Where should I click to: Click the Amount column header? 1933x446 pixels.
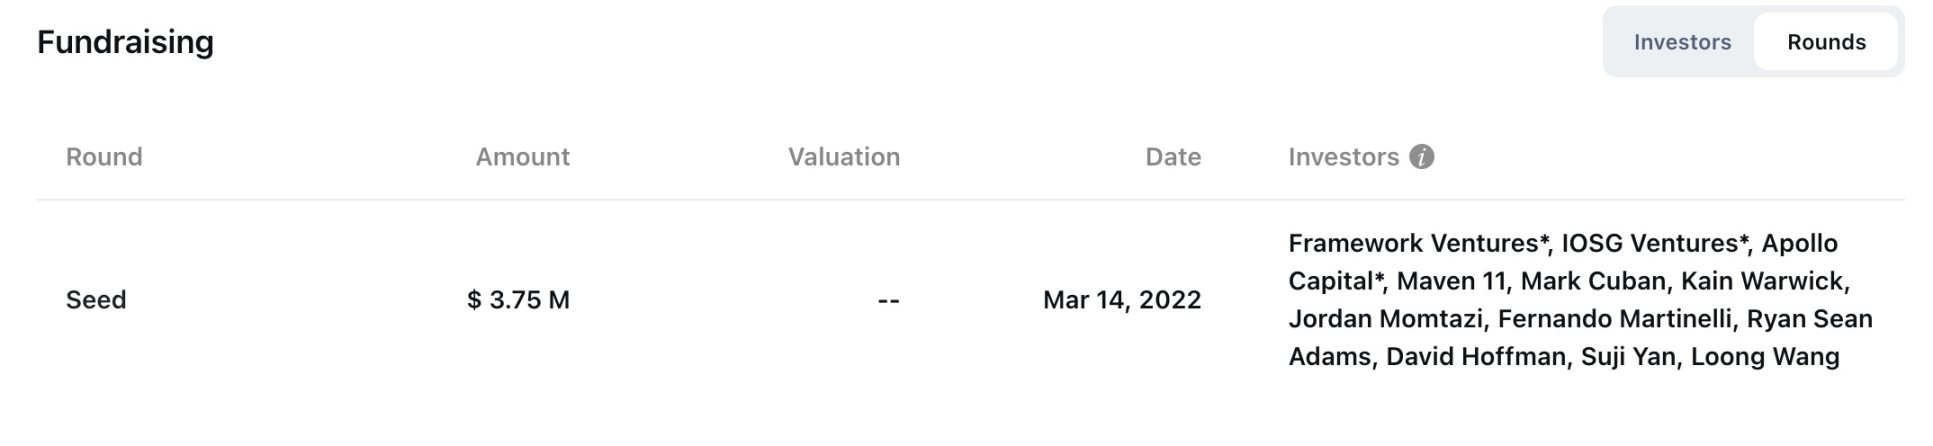[522, 157]
